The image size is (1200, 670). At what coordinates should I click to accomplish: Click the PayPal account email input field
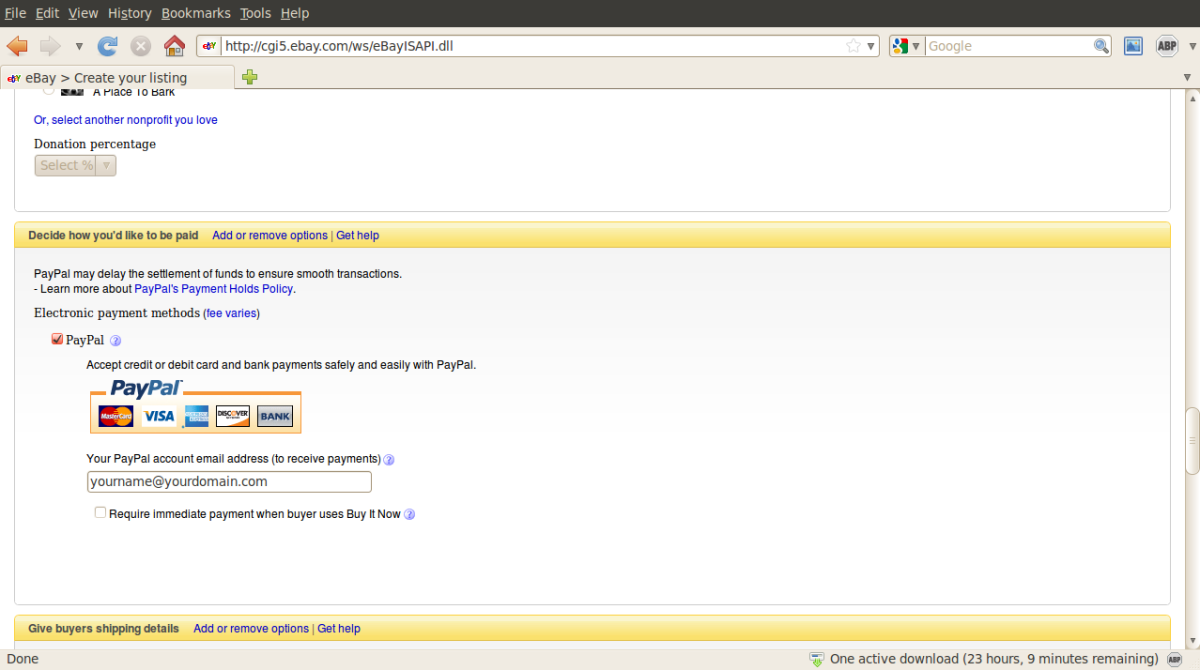click(229, 481)
